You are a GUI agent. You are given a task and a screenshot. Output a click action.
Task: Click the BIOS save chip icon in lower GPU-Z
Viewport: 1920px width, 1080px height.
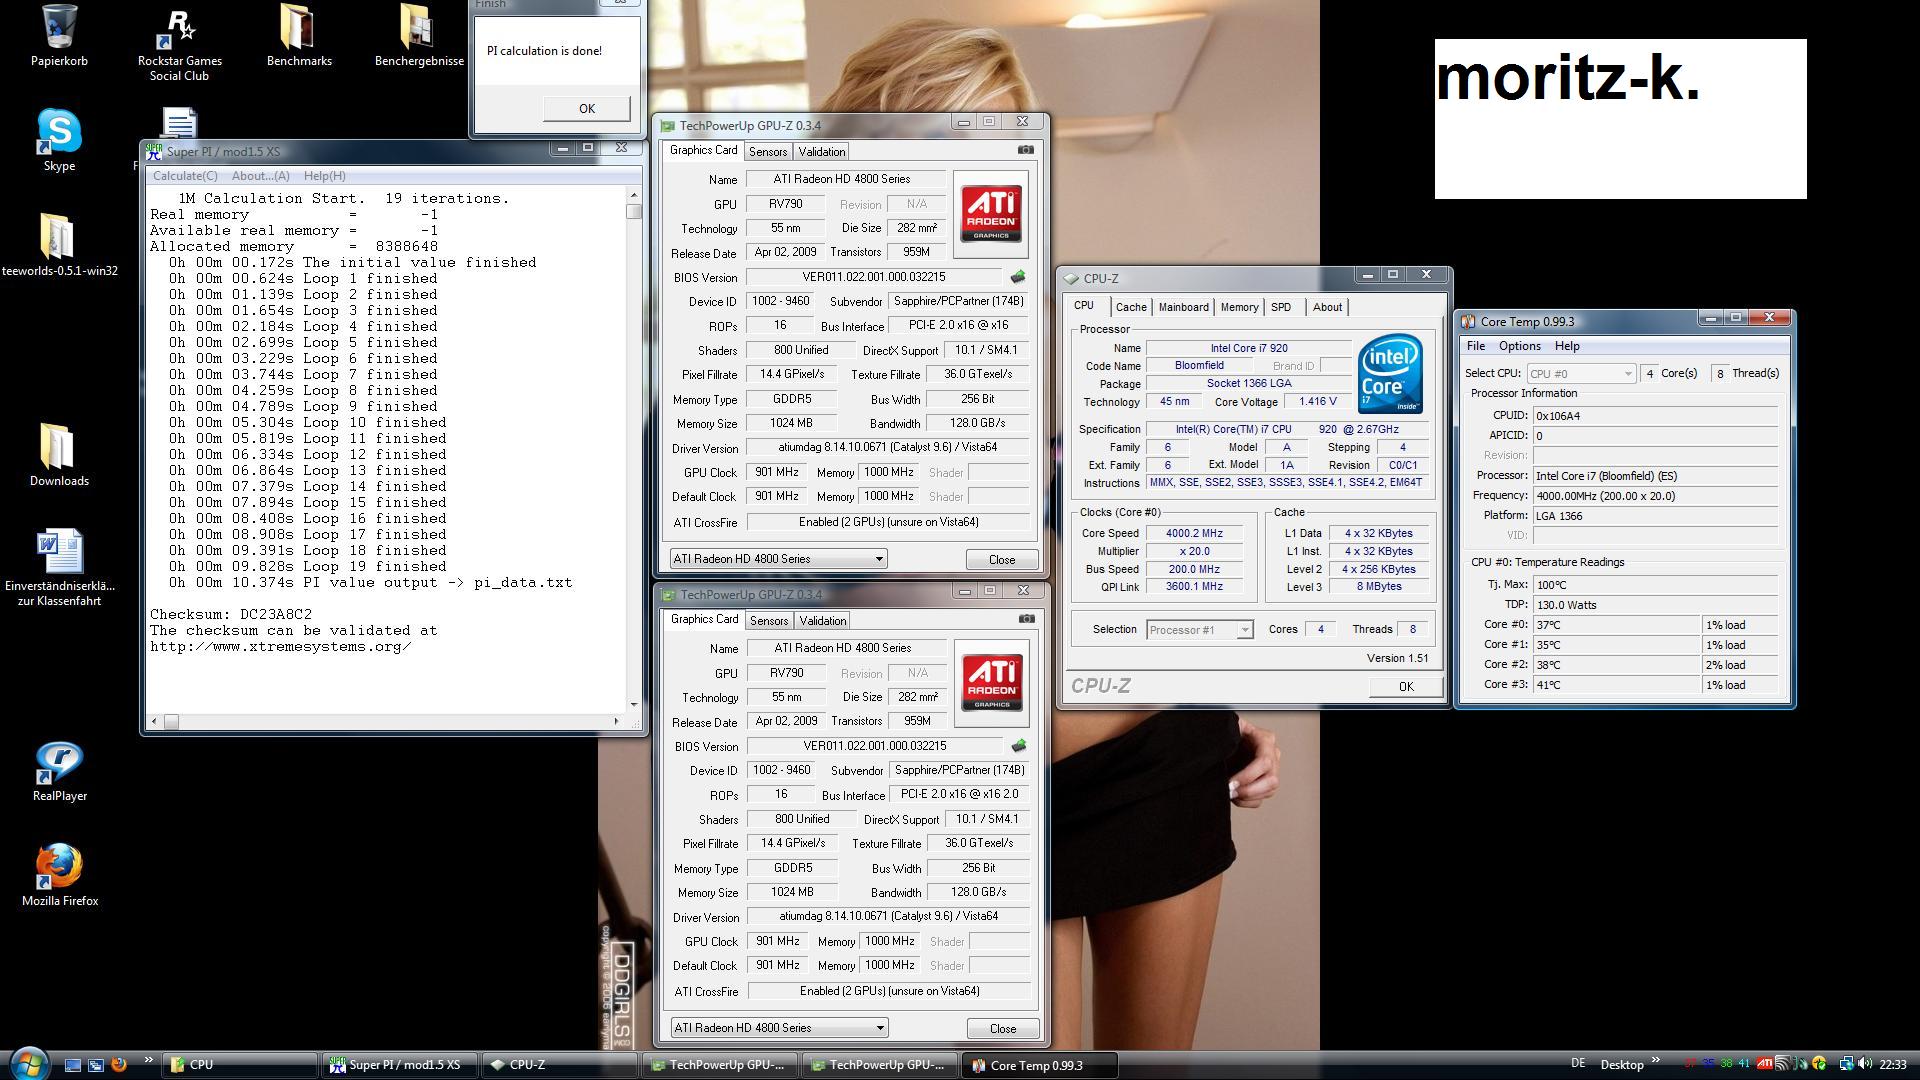click(1019, 746)
